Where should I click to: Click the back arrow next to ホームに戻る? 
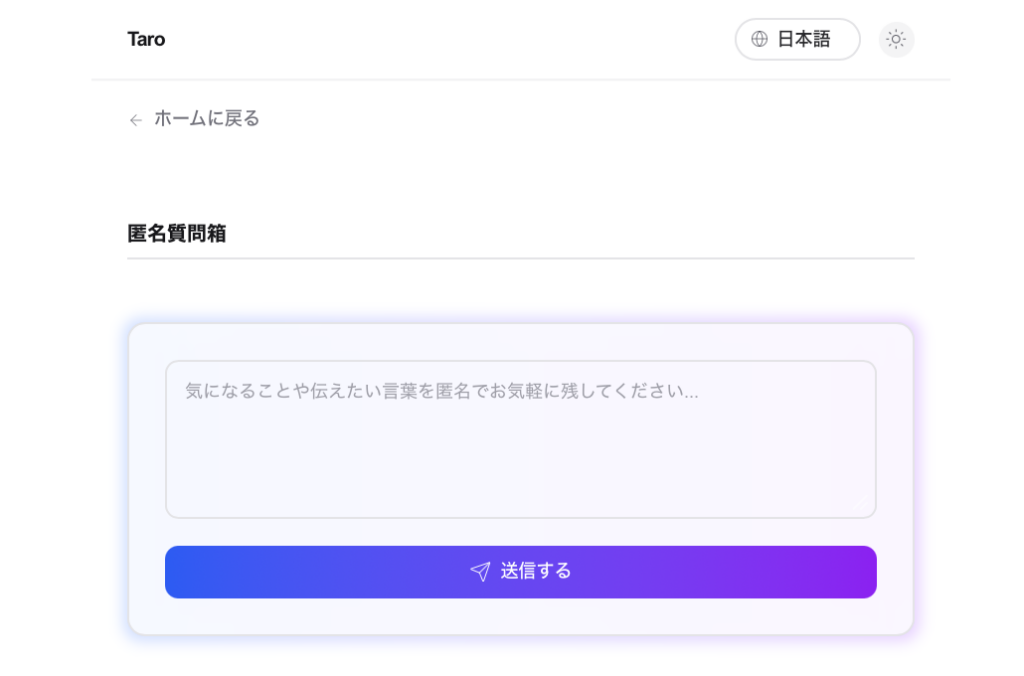[135, 119]
